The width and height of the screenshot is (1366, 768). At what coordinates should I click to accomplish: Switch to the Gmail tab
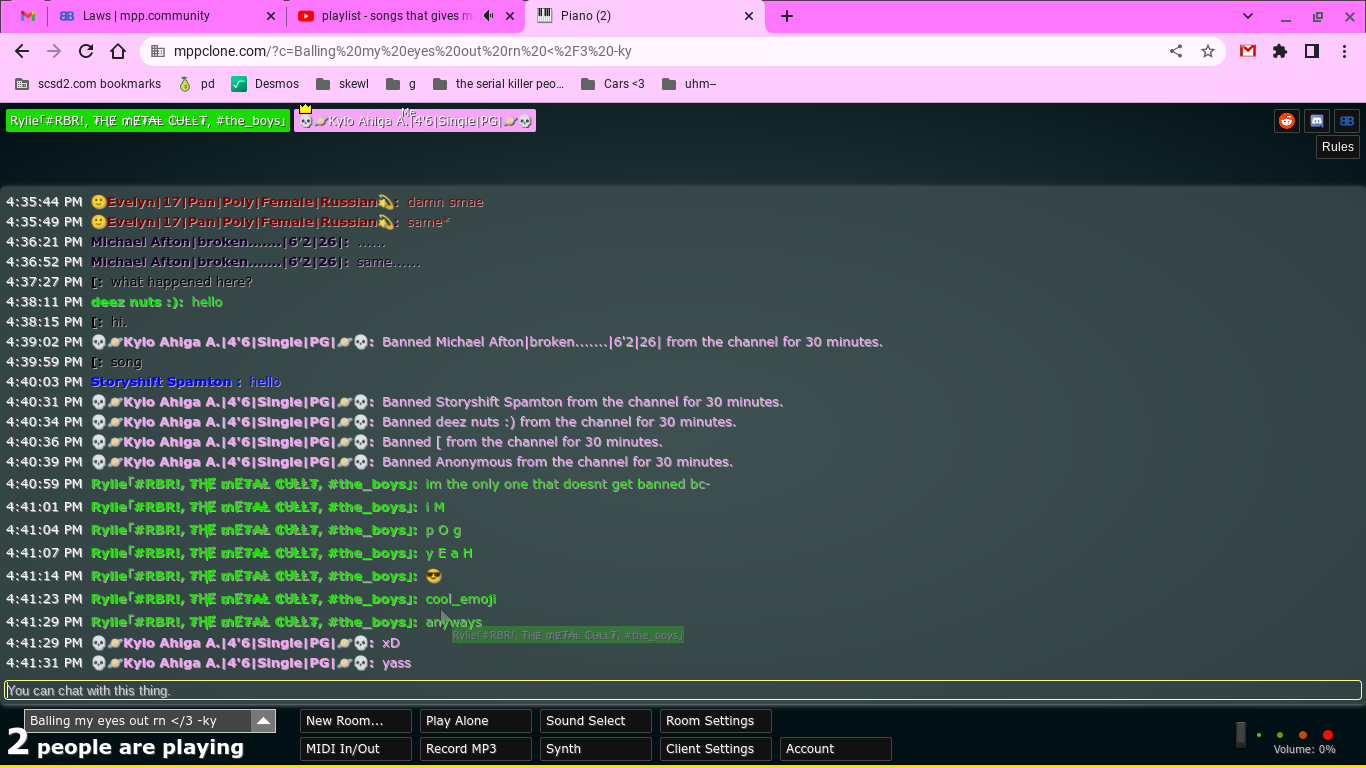pyautogui.click(x=28, y=16)
